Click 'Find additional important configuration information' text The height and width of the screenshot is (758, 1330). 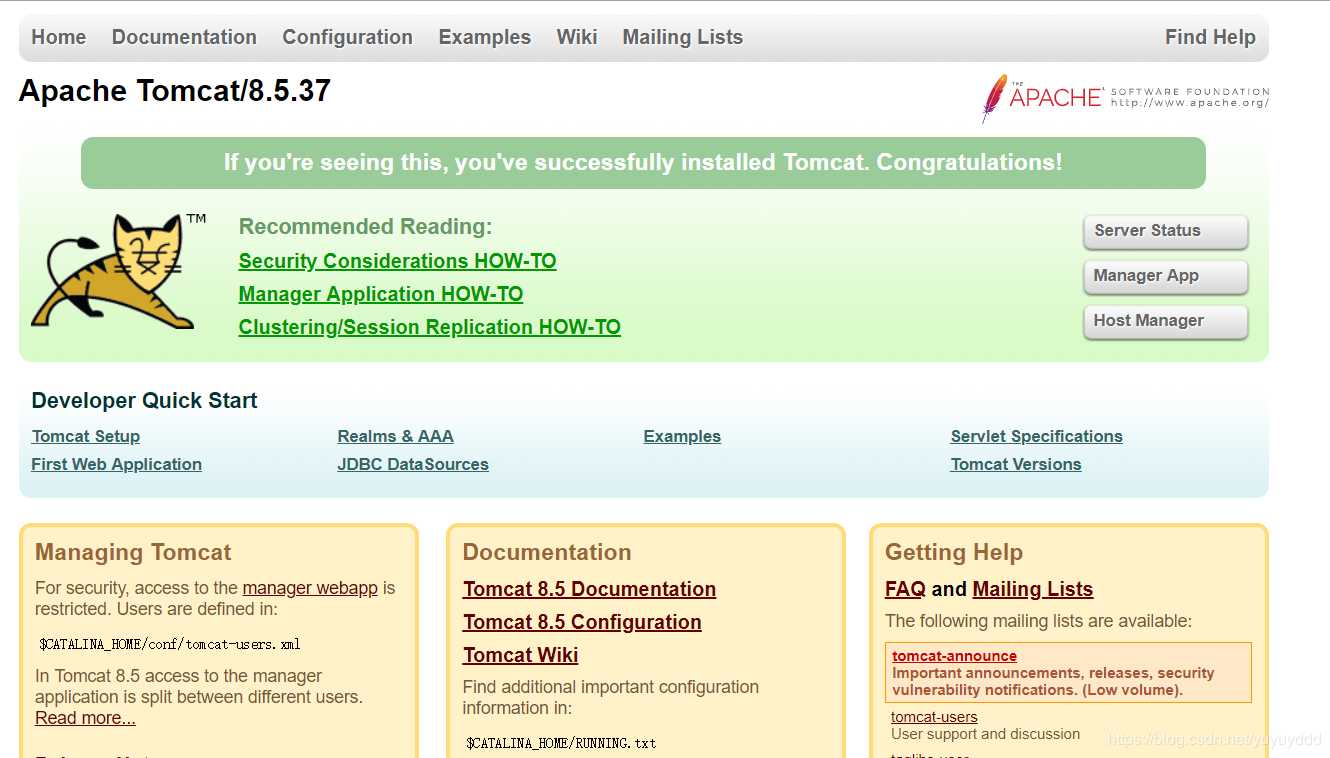tap(610, 697)
